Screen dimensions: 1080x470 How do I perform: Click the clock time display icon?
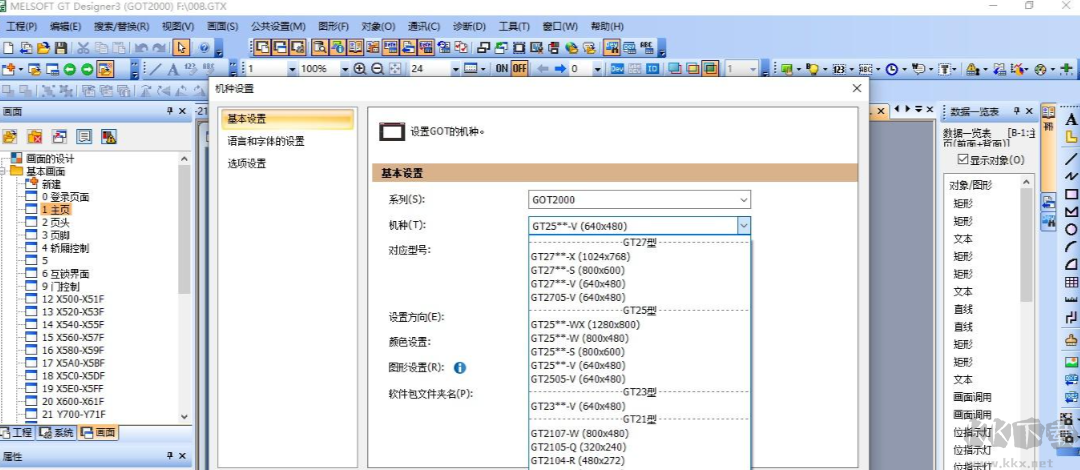point(891,69)
